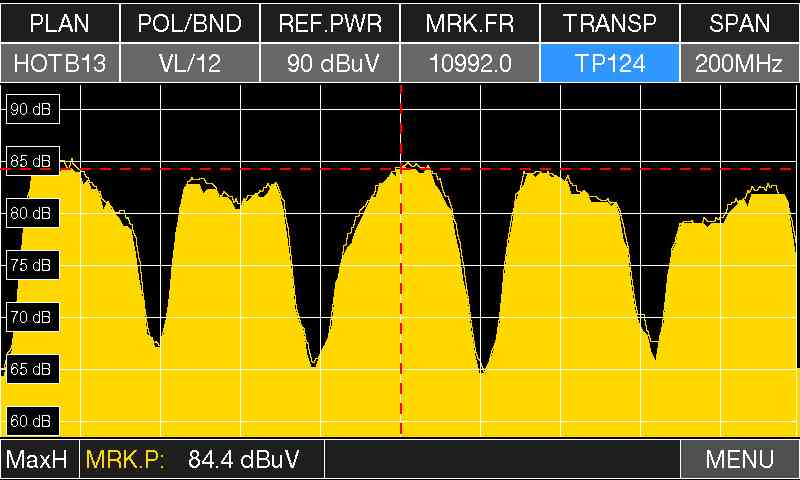Edit the 10992.0 marker frequency value

[x=470, y=63]
